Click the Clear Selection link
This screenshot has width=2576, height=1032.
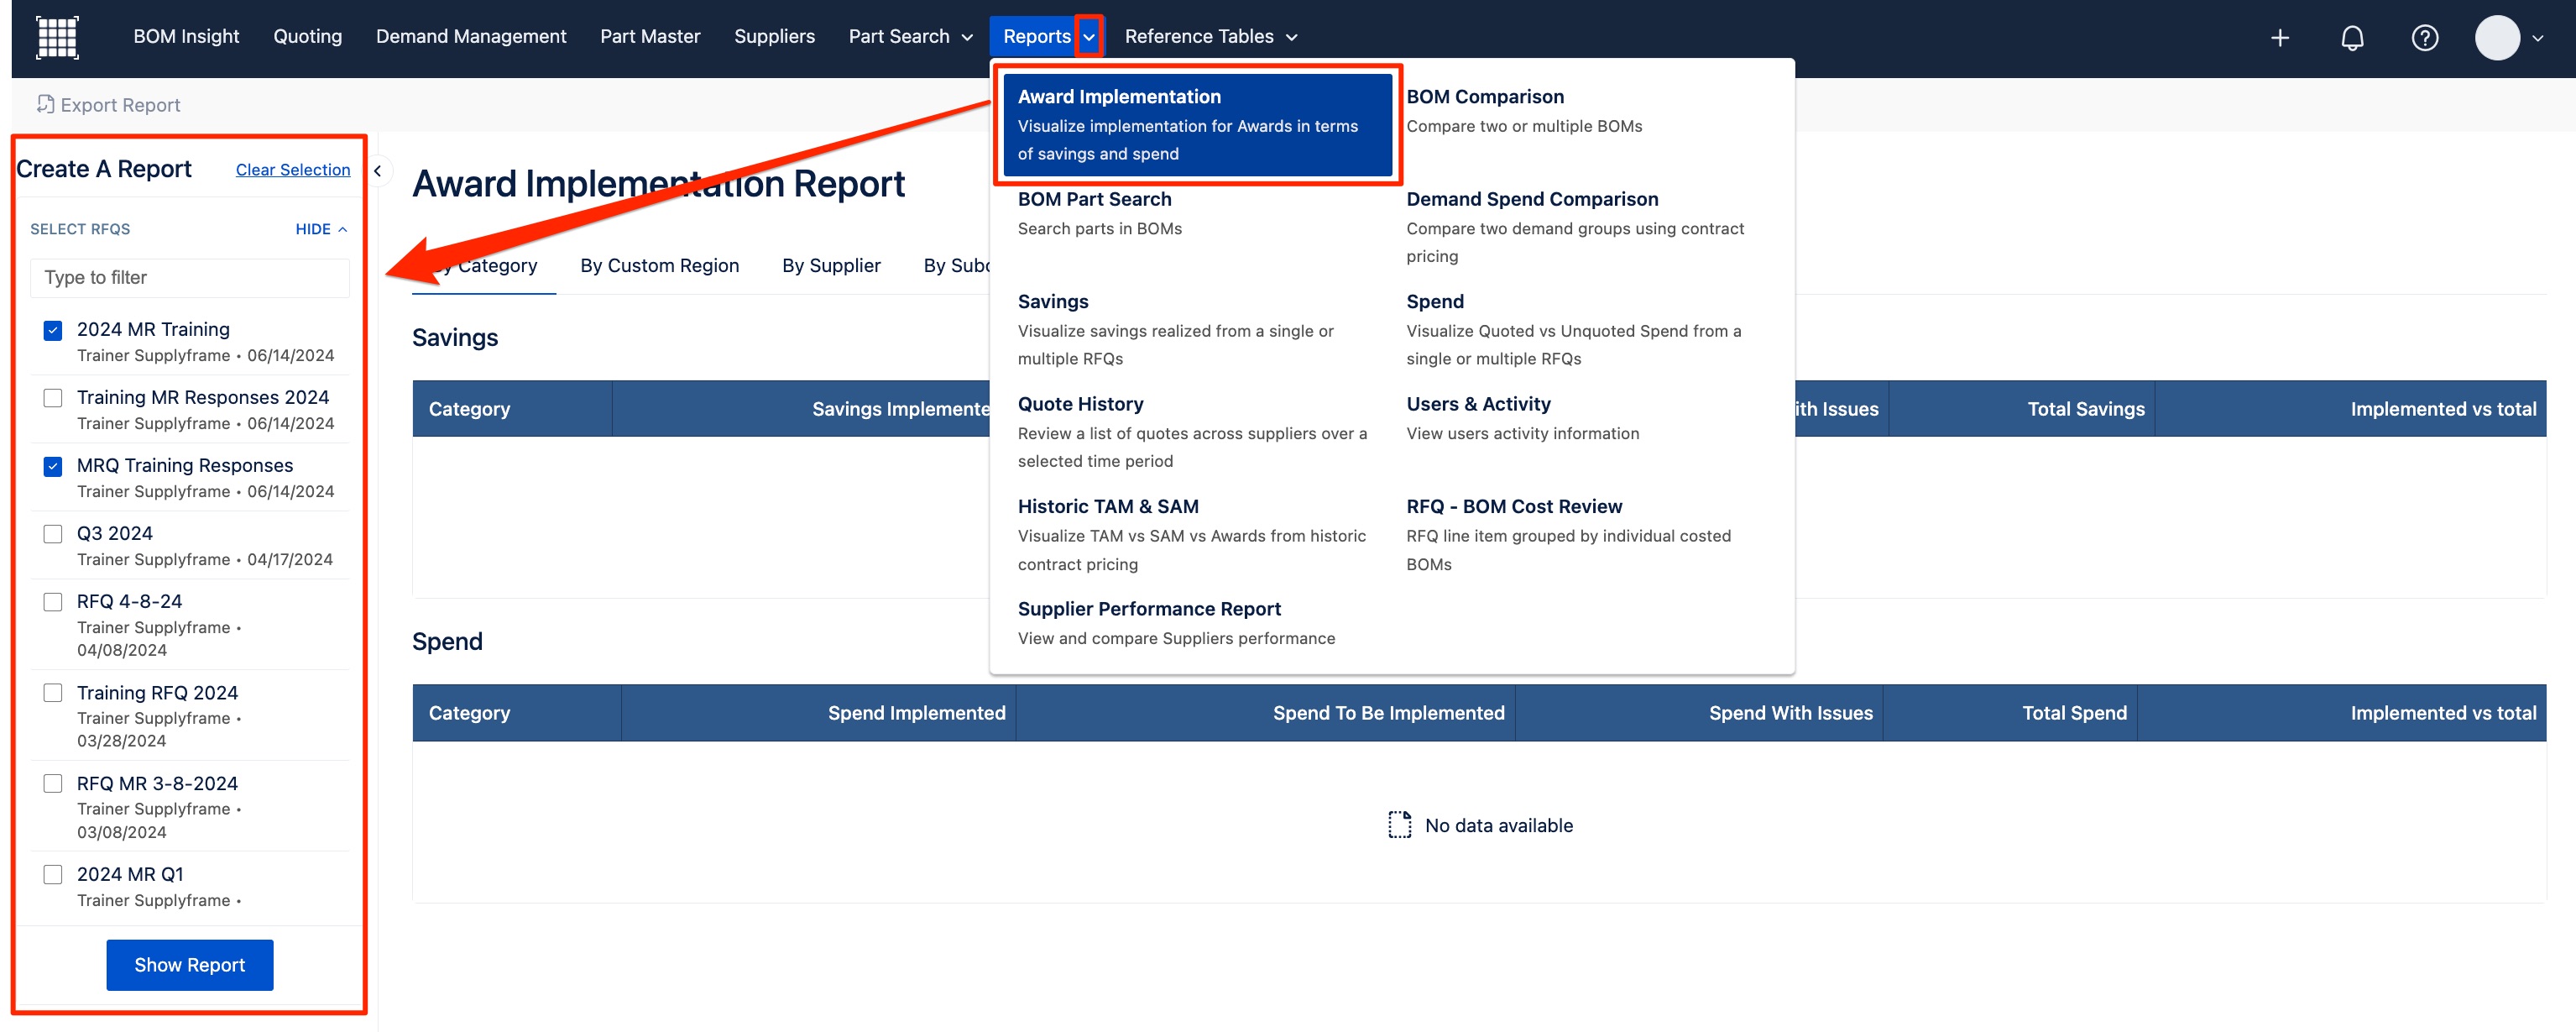pos(293,170)
